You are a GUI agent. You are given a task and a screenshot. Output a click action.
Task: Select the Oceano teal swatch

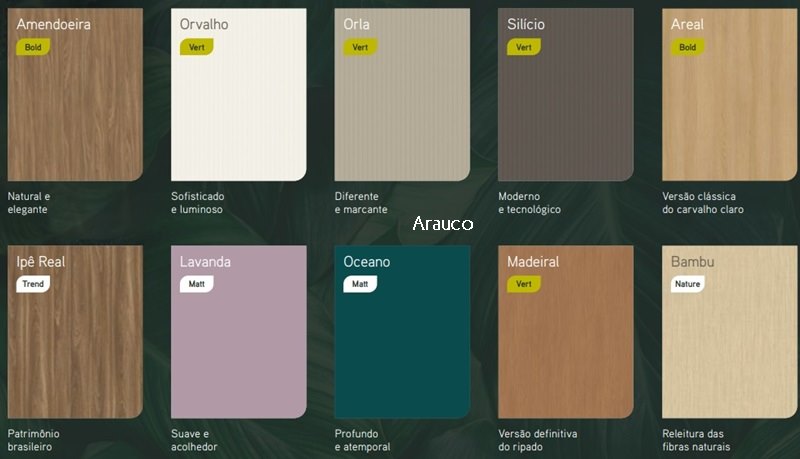(402, 332)
